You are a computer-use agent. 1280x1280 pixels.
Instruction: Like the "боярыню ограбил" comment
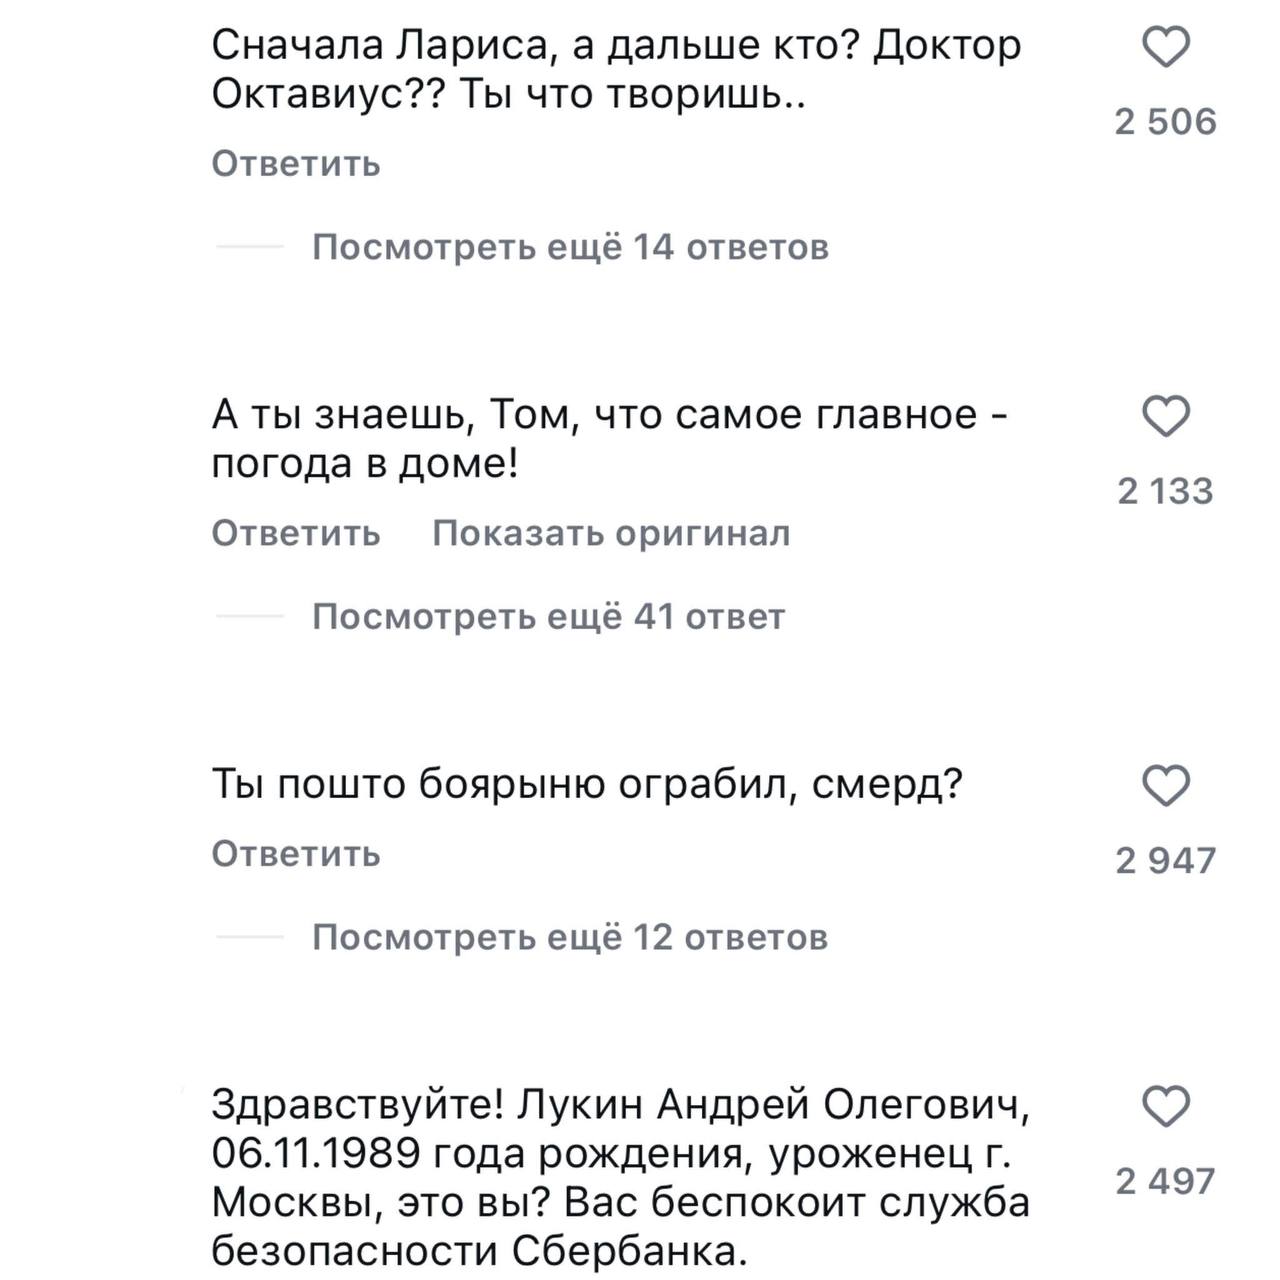click(1166, 786)
